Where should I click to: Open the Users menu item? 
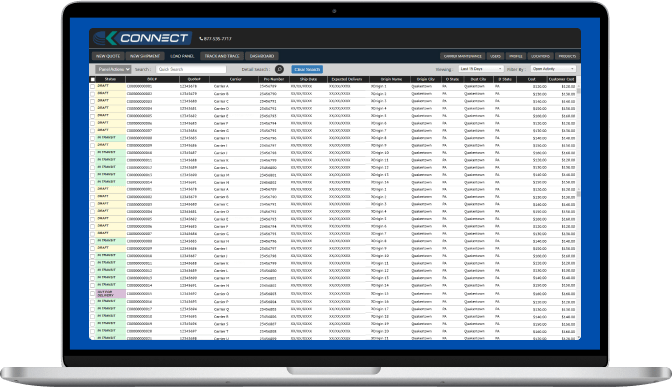pyautogui.click(x=495, y=56)
